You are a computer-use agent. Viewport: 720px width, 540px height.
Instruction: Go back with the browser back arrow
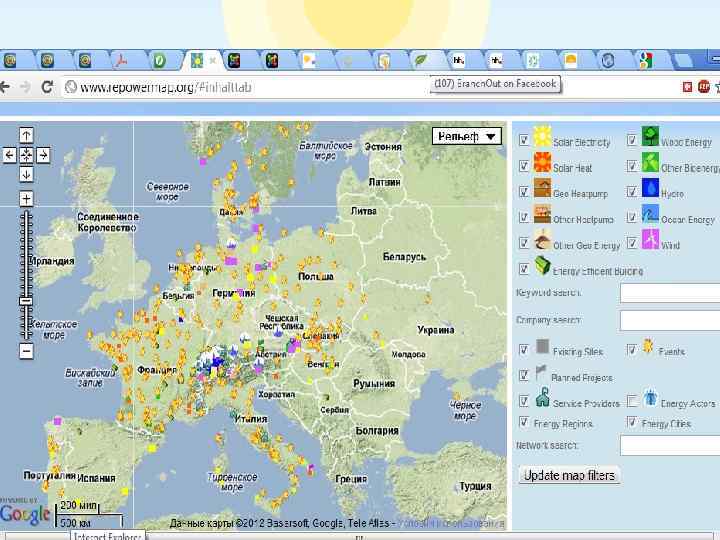5,87
